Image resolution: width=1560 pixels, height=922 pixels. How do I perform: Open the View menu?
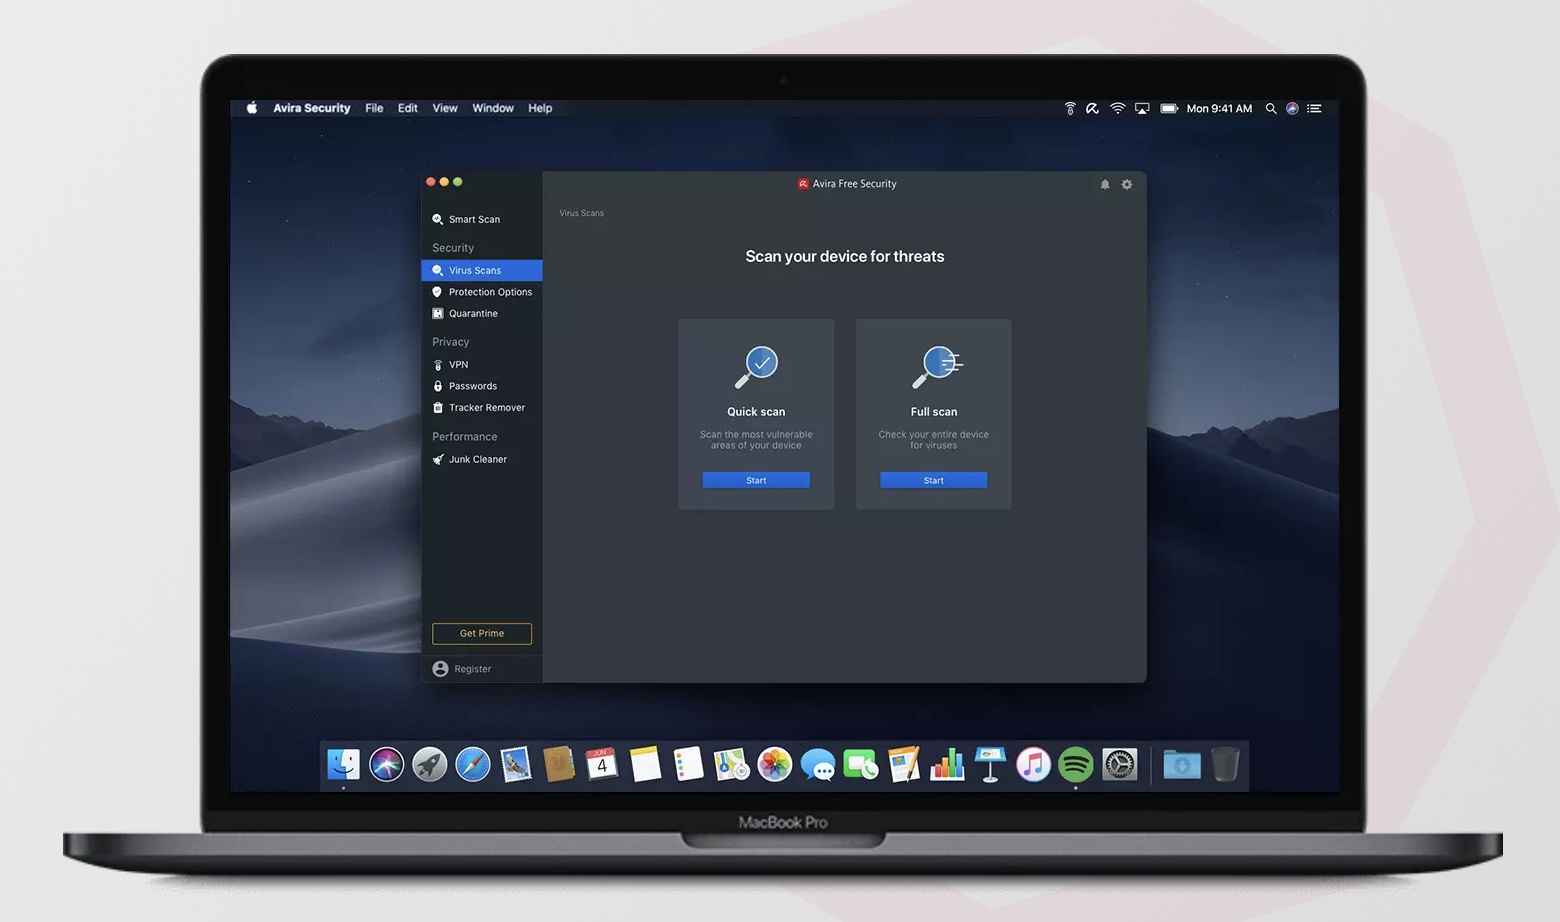[x=445, y=108]
